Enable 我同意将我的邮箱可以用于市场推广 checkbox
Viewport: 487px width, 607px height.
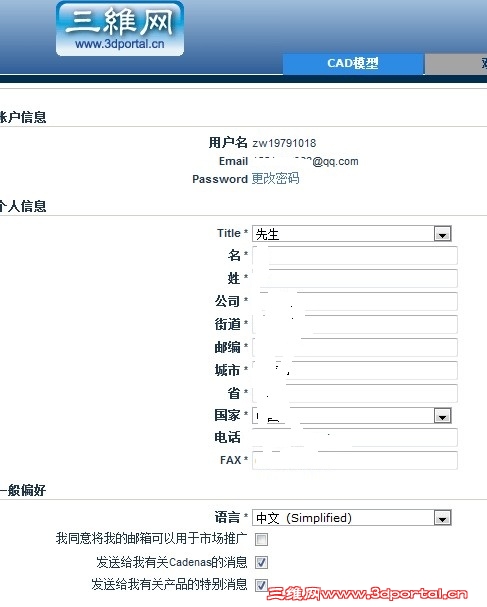(x=261, y=539)
